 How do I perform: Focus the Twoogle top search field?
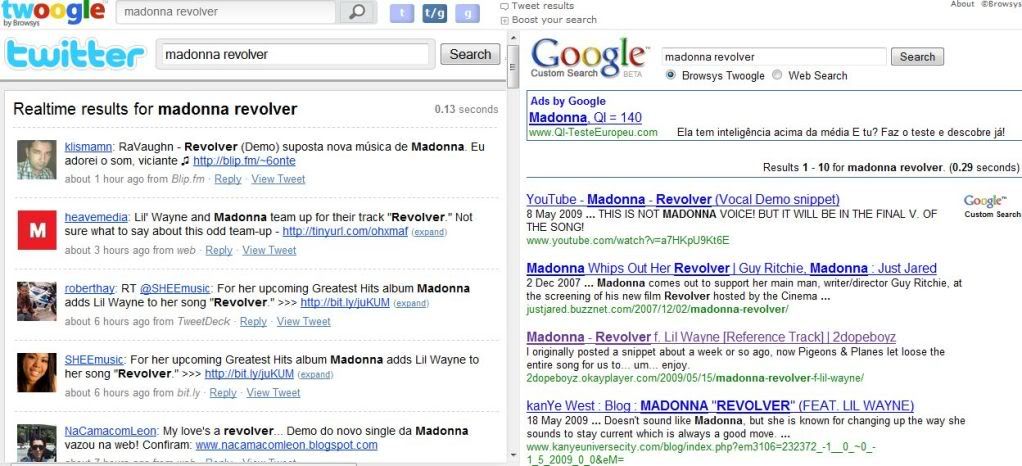coord(226,12)
